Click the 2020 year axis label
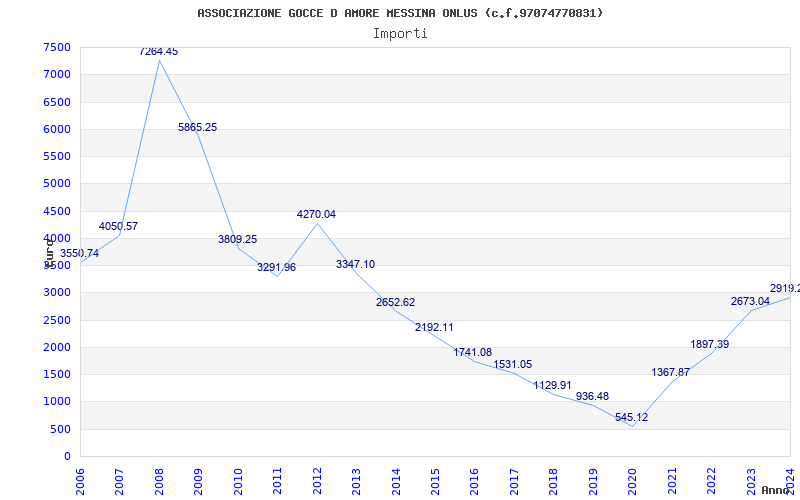800x500 pixels. tap(633, 481)
